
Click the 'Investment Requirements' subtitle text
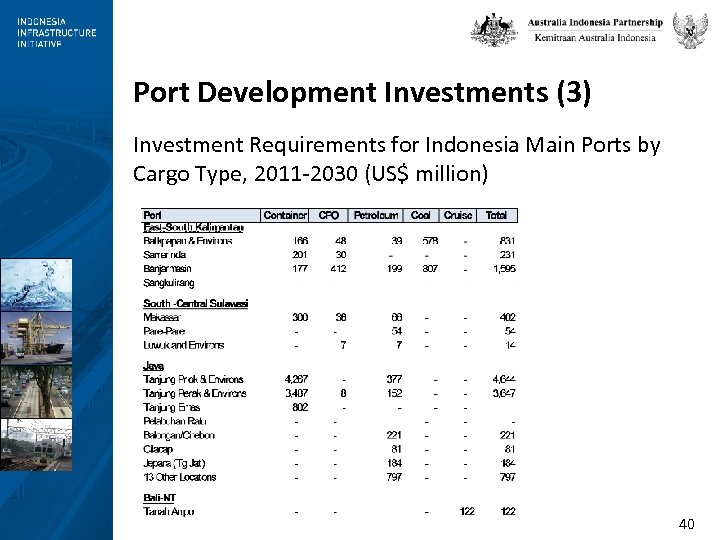click(397, 159)
